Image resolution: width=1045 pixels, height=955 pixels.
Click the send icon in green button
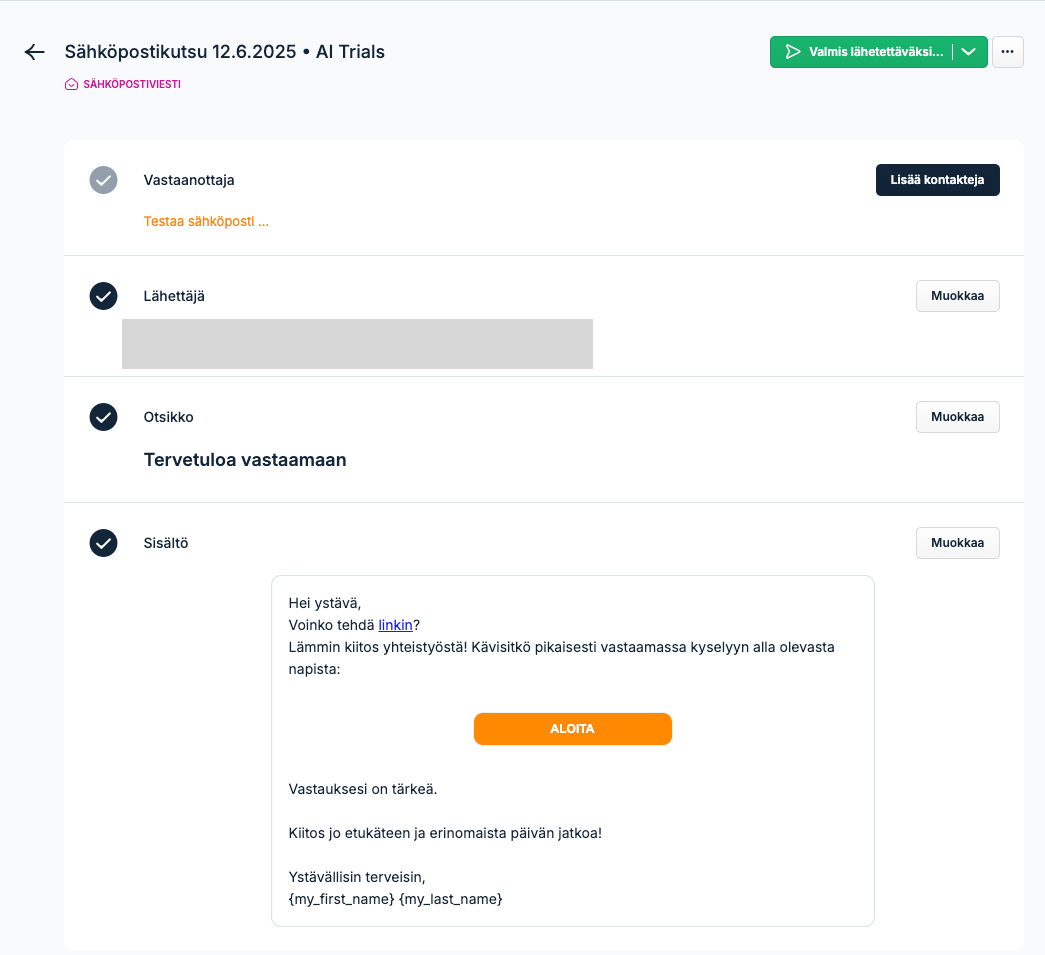point(792,52)
